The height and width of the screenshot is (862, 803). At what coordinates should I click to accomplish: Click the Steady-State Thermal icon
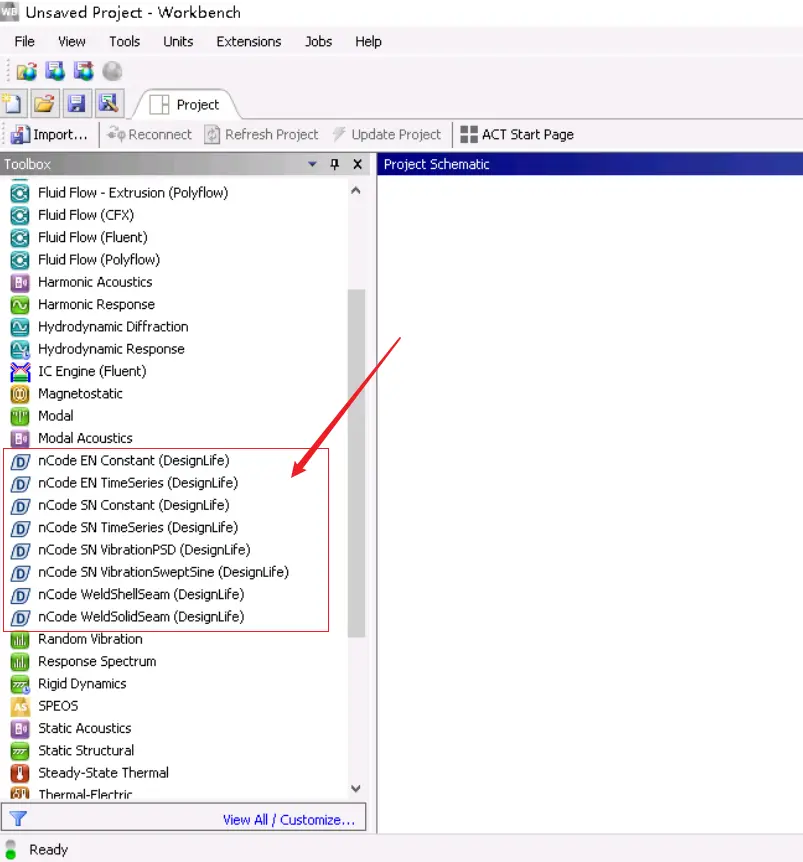coord(20,773)
